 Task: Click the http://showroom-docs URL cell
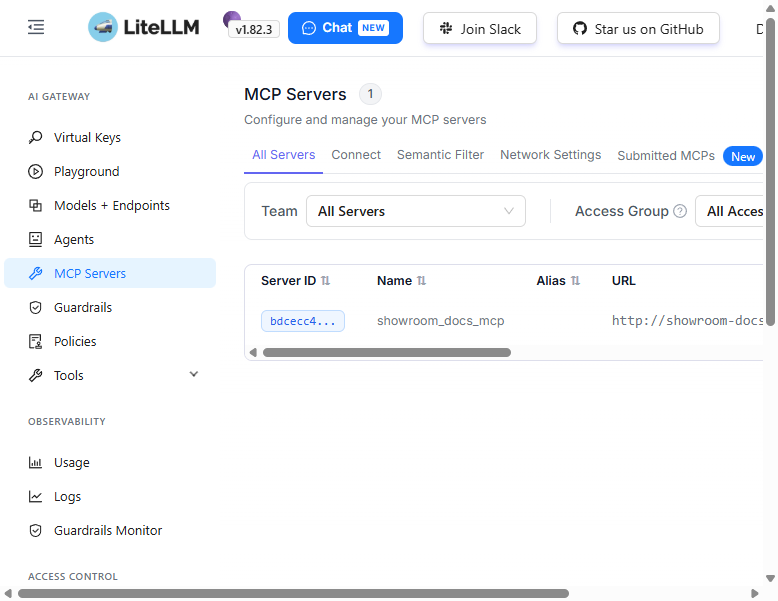[x=687, y=321]
